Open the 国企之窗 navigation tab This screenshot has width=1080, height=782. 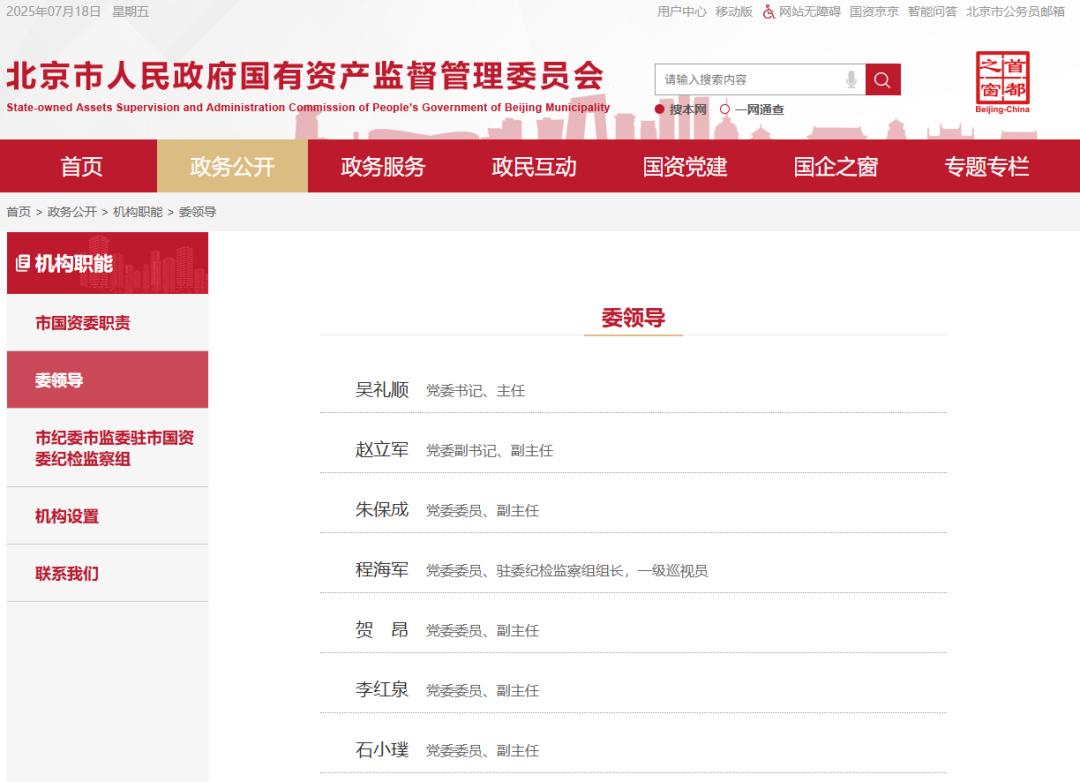click(835, 166)
